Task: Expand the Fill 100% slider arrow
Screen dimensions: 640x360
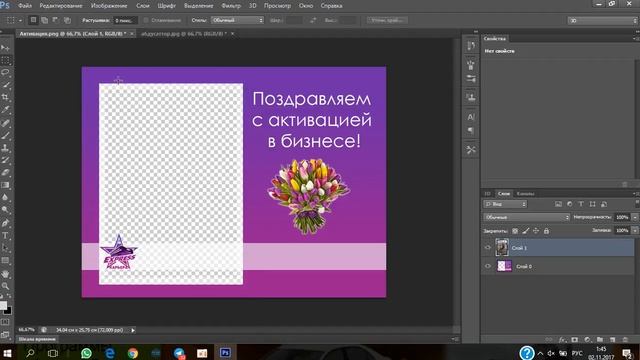Action: coord(635,231)
